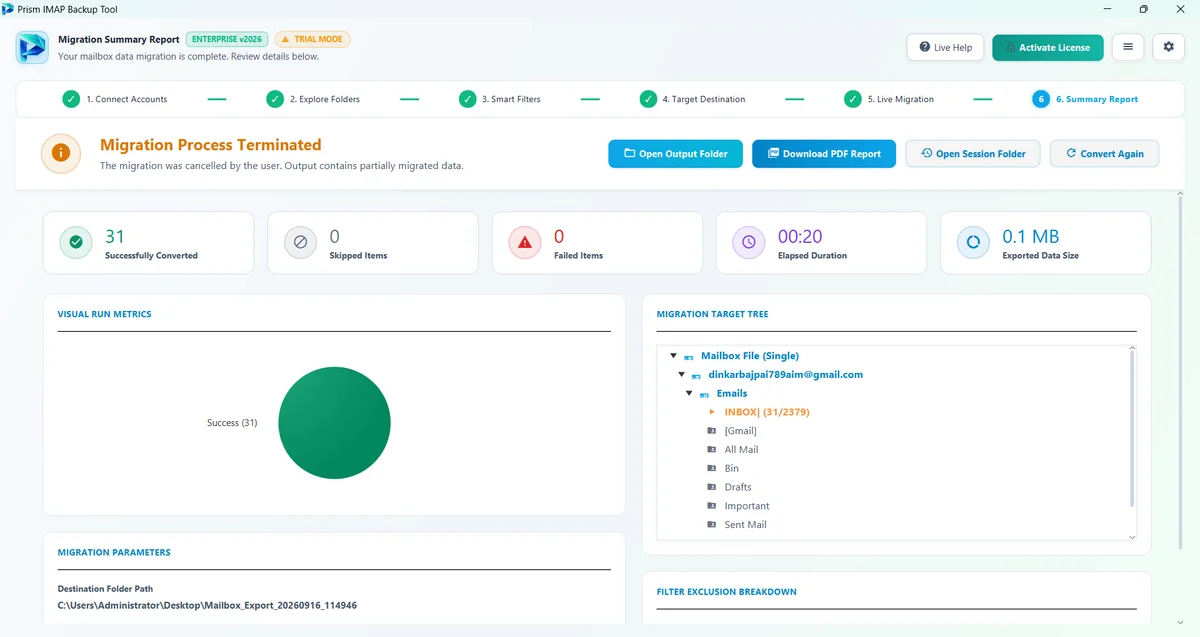Click the Live Help button

[945, 47]
